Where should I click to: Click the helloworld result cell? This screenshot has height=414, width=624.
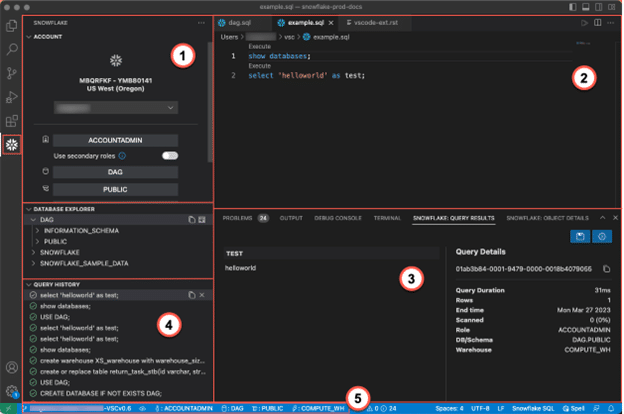[240, 268]
